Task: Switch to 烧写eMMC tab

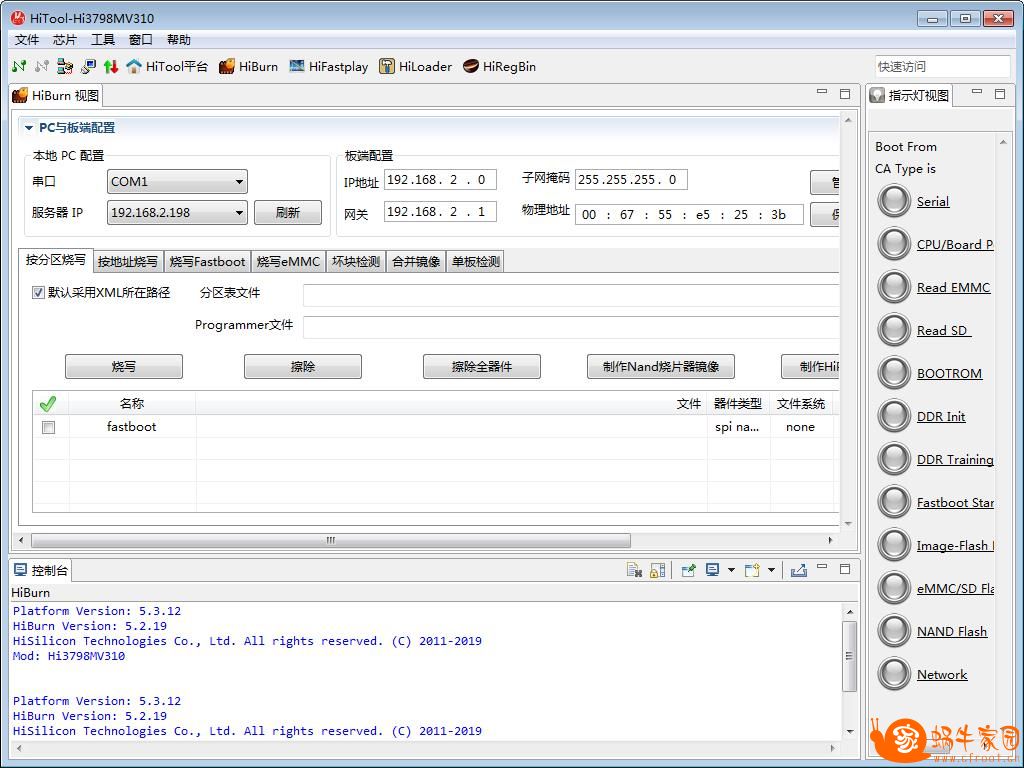Action: point(288,262)
